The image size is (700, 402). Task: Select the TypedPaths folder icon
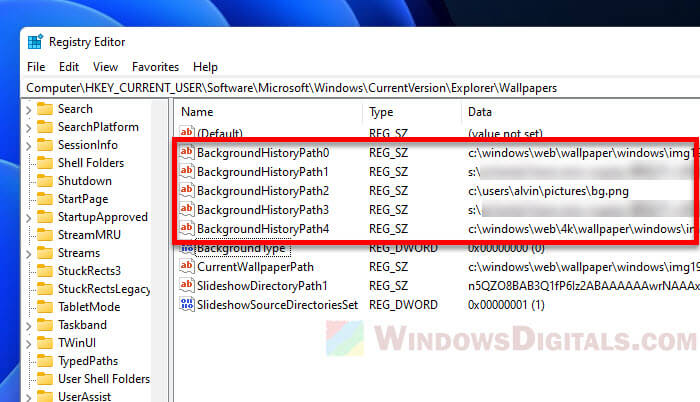(45, 361)
